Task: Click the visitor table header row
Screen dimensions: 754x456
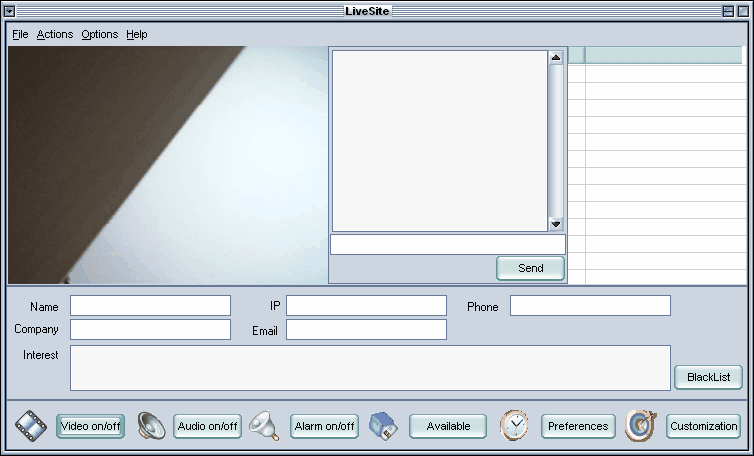Action: pos(655,55)
